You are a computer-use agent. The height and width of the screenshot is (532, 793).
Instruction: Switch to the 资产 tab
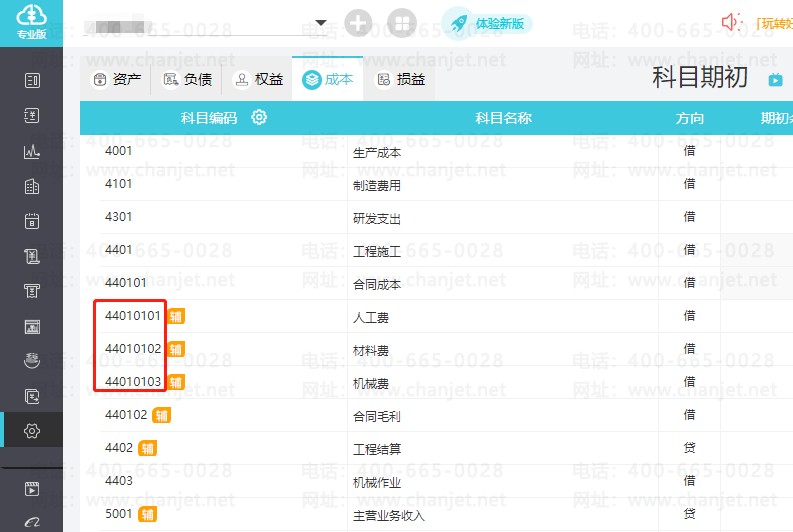click(x=116, y=79)
